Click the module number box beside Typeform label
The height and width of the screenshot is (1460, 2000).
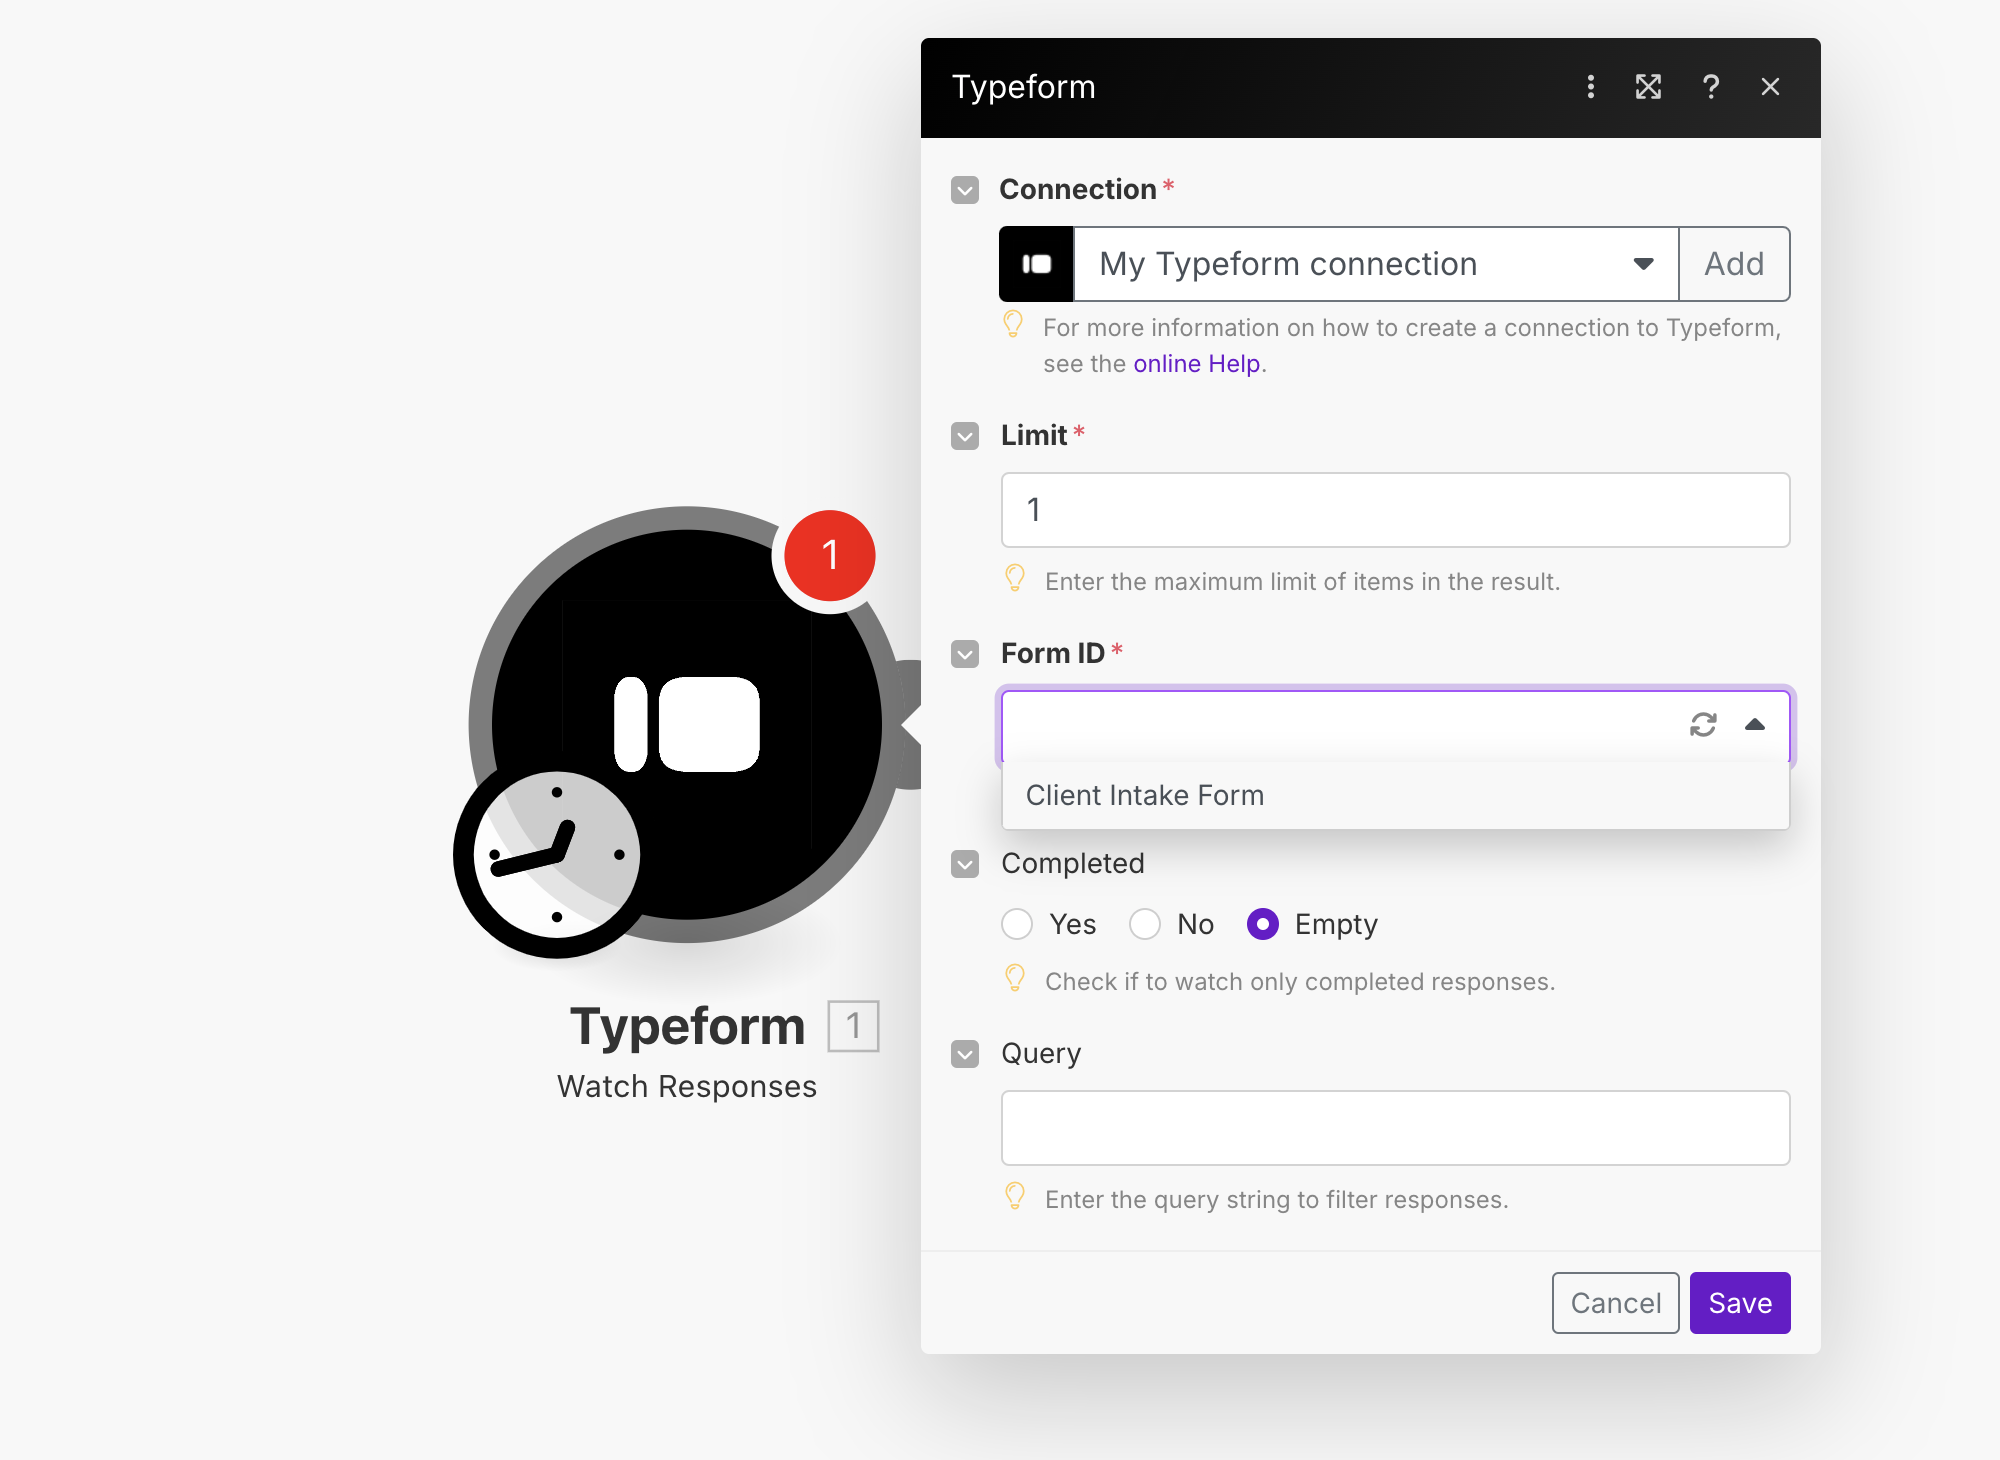(853, 1026)
